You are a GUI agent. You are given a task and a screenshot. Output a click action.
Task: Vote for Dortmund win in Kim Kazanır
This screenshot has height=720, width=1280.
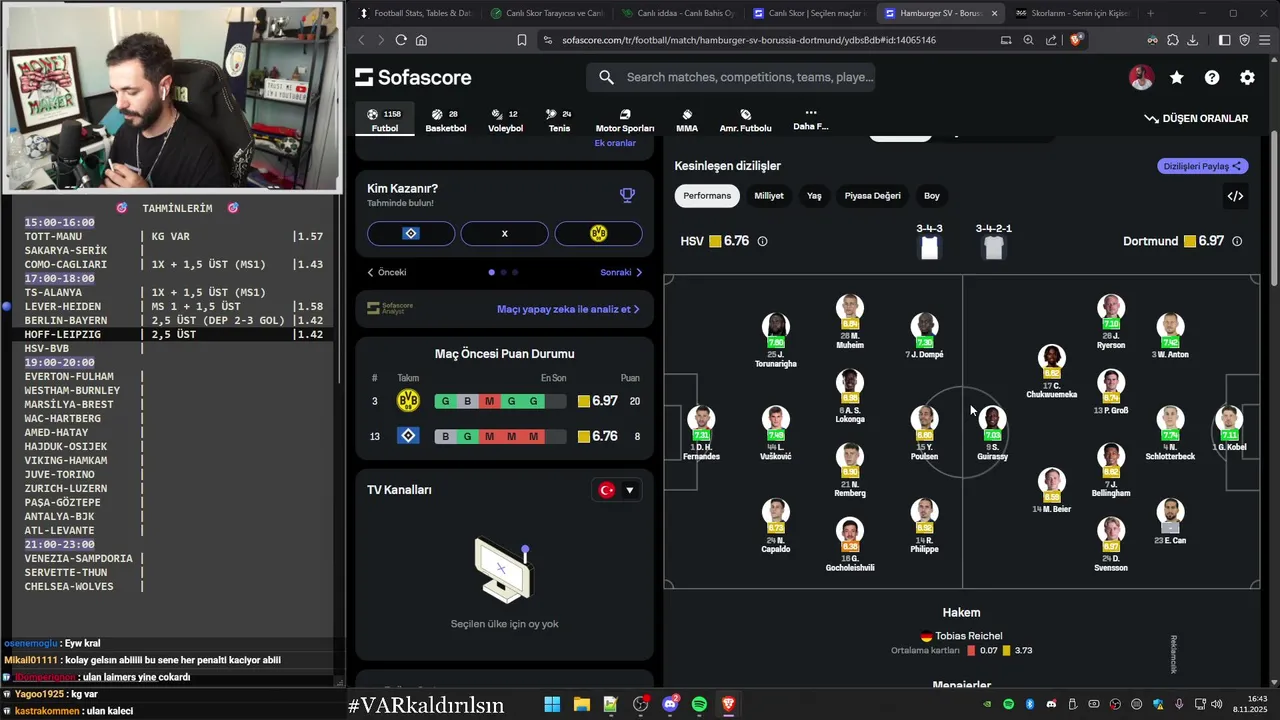pos(598,233)
